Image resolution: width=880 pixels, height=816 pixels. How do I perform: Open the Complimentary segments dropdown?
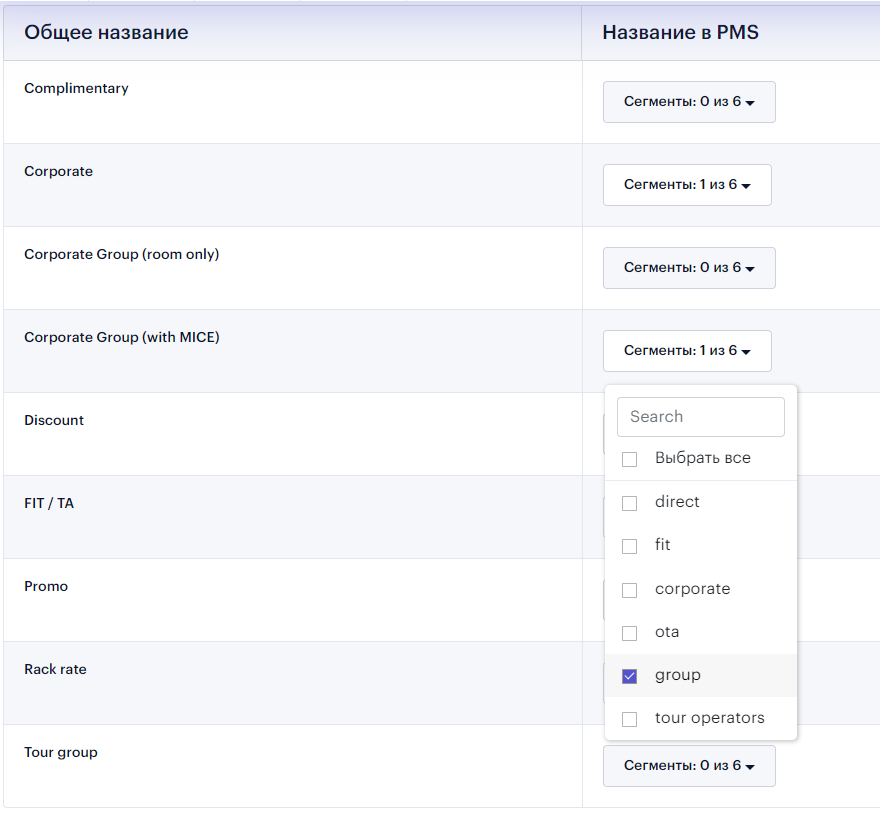click(688, 101)
